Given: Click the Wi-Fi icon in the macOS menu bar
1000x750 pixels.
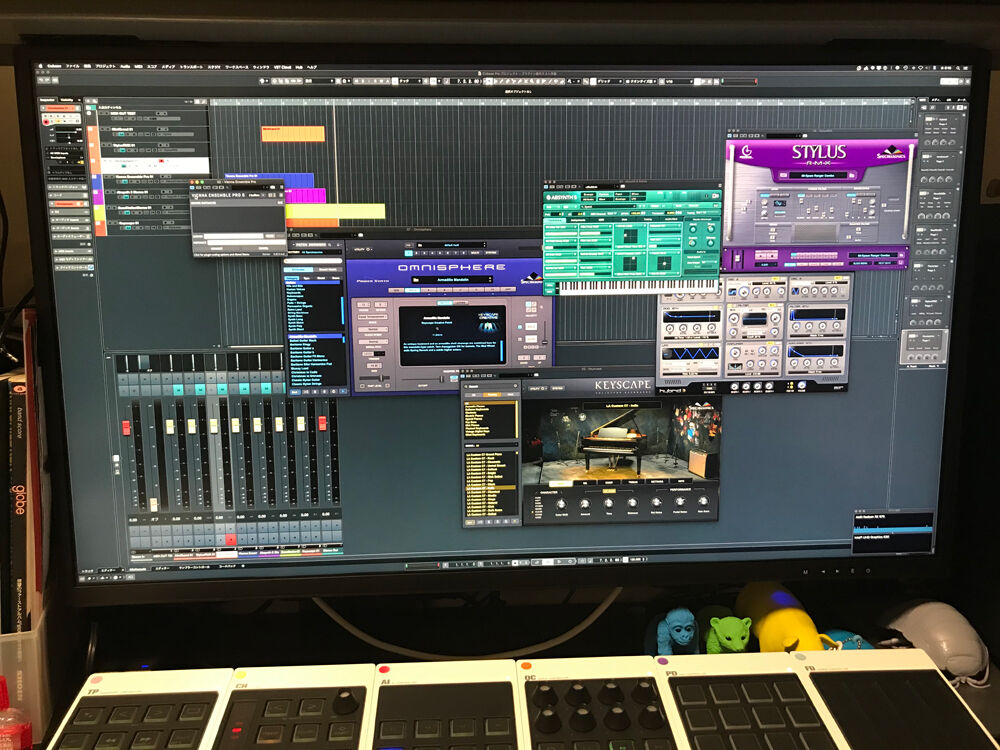Looking at the screenshot, I should tap(920, 67).
